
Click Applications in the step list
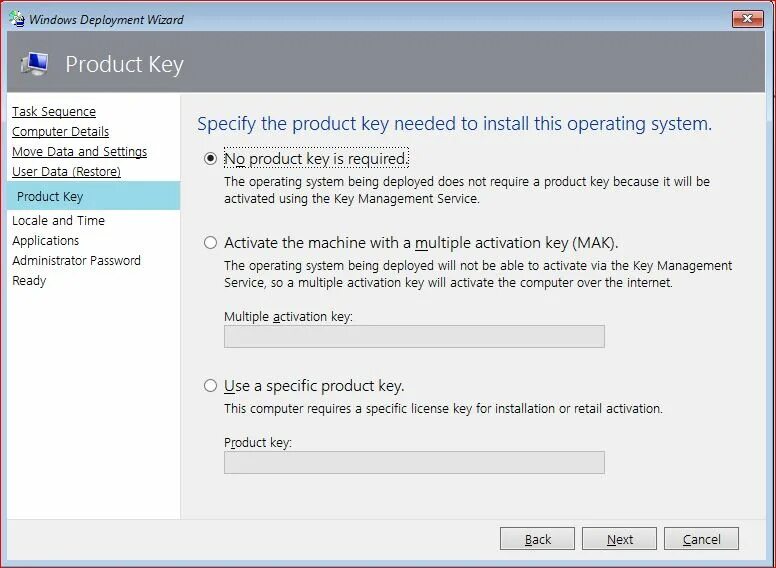point(45,240)
